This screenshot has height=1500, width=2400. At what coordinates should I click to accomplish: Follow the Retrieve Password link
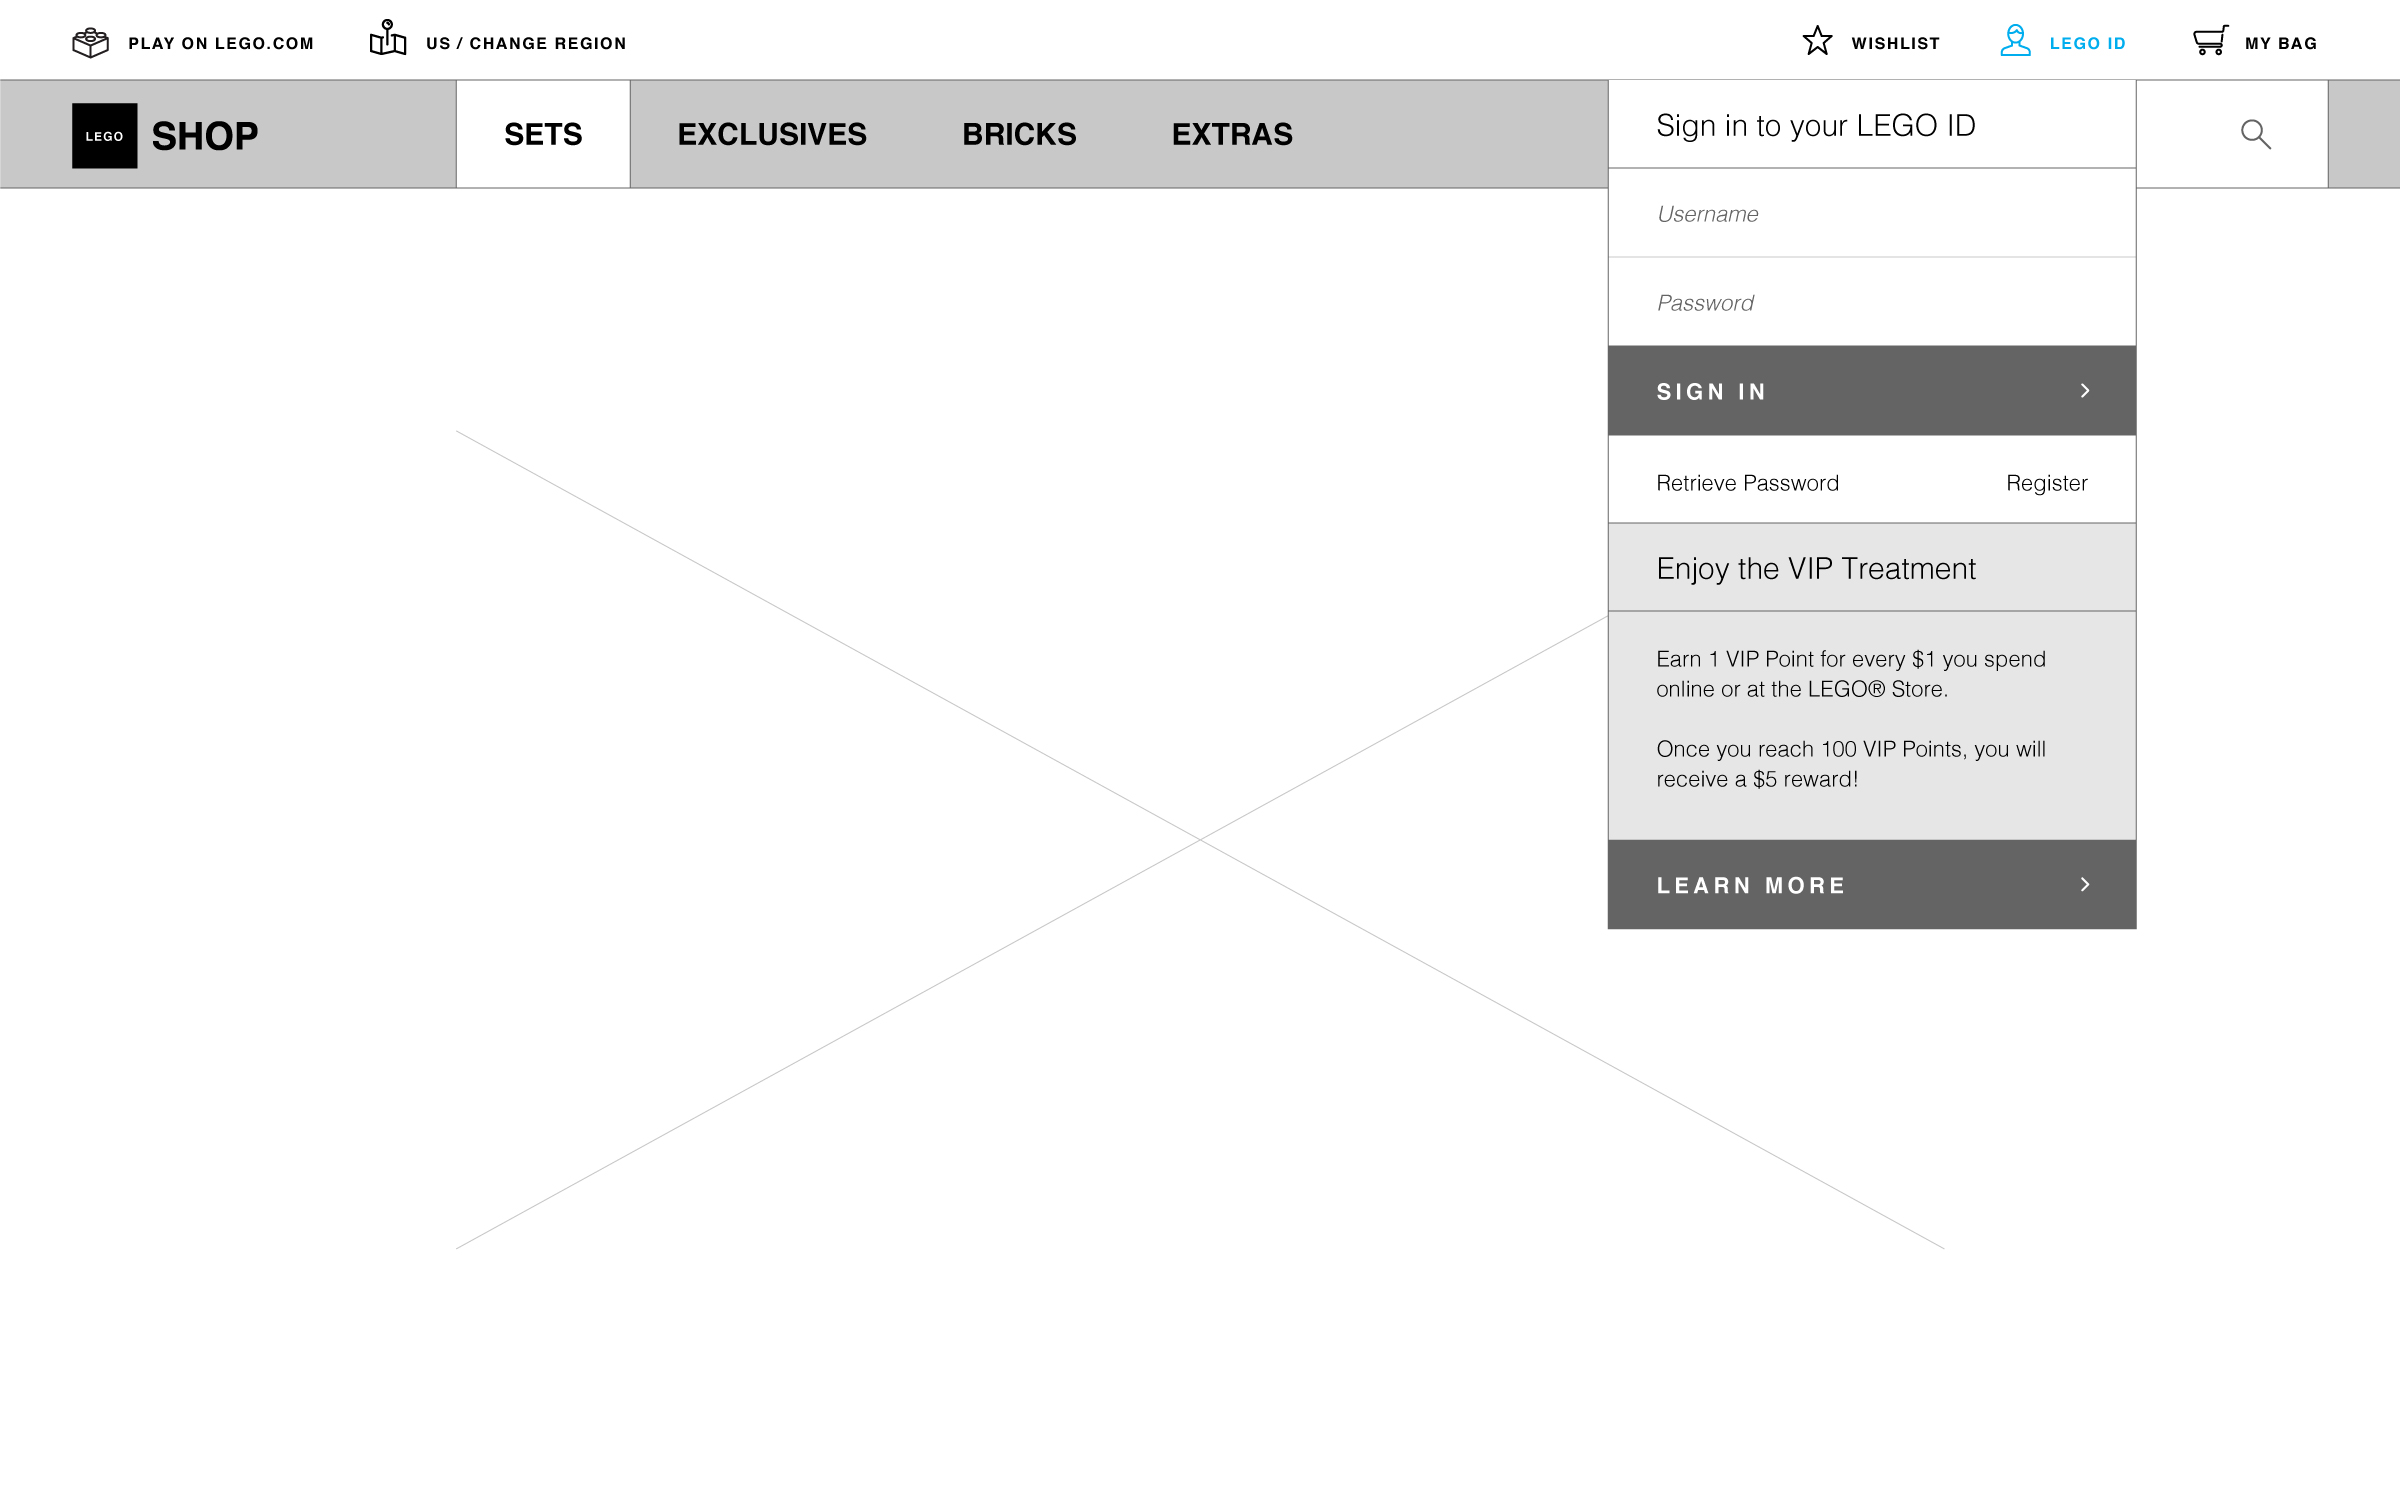1747,484
